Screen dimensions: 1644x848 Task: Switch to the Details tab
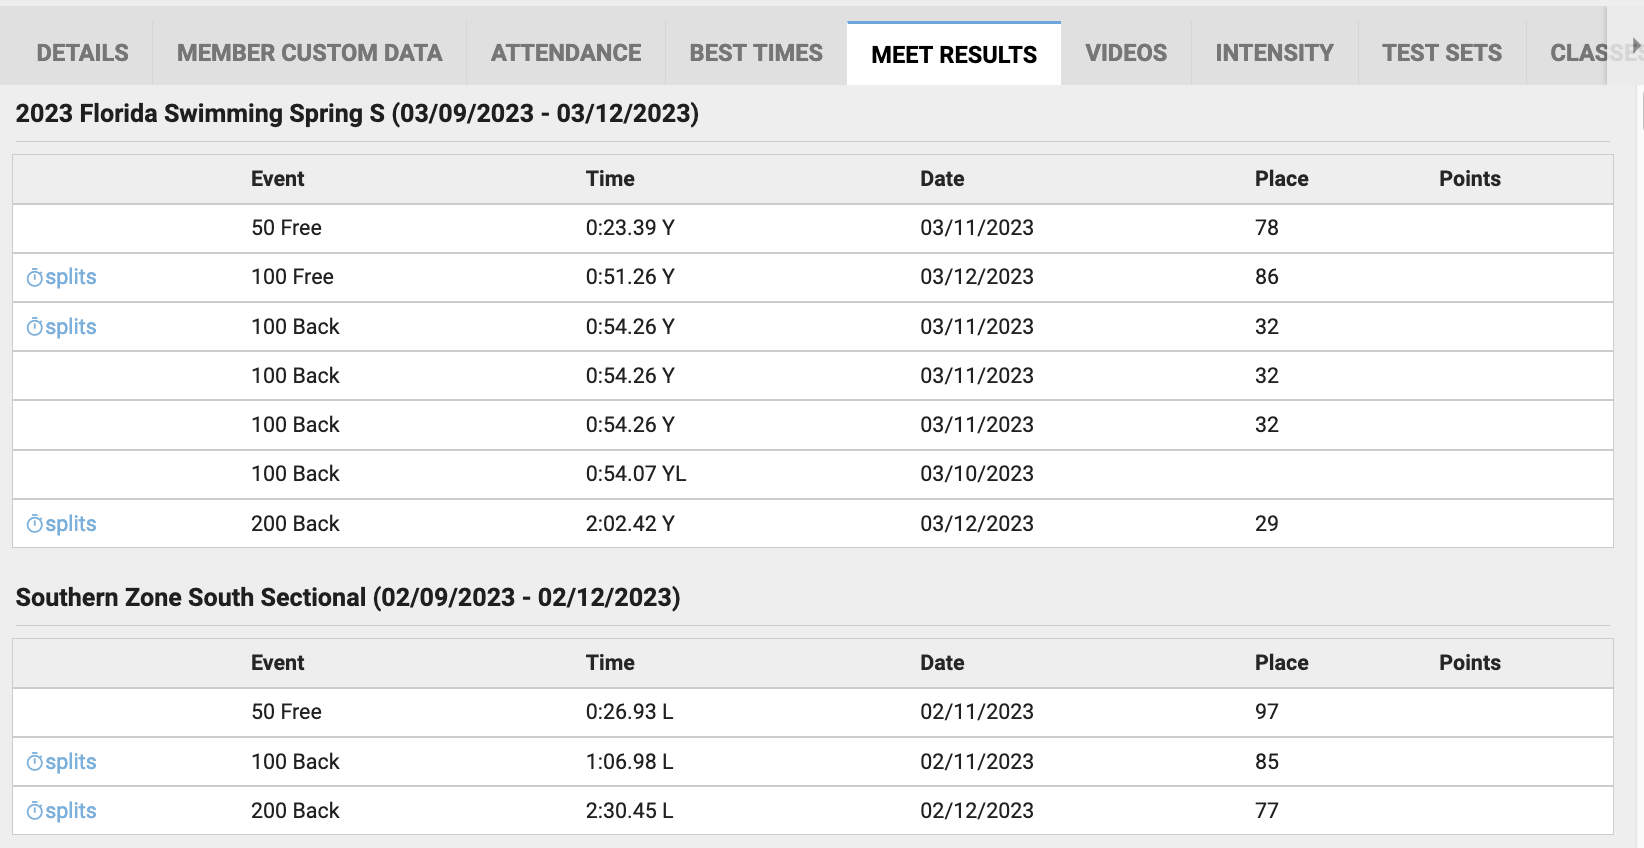point(82,53)
